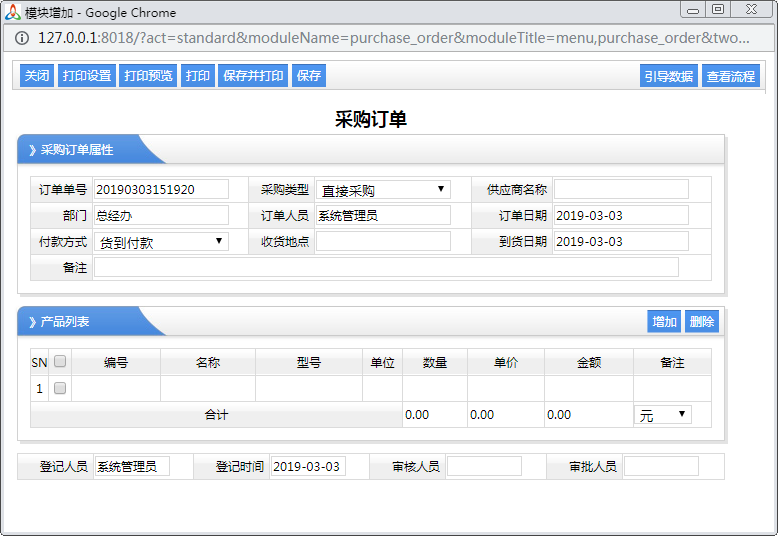Click the 备注 remarks input field

[386, 267]
